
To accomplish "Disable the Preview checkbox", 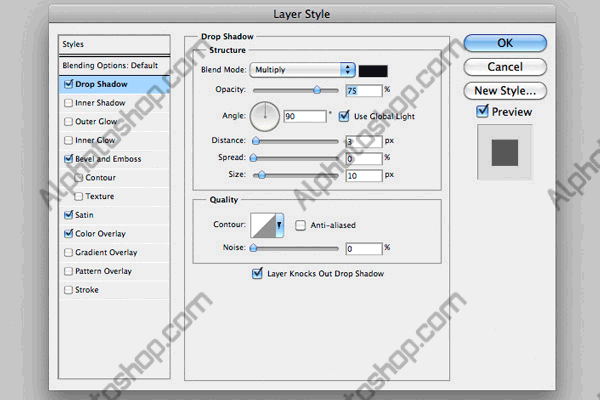I will [482, 111].
